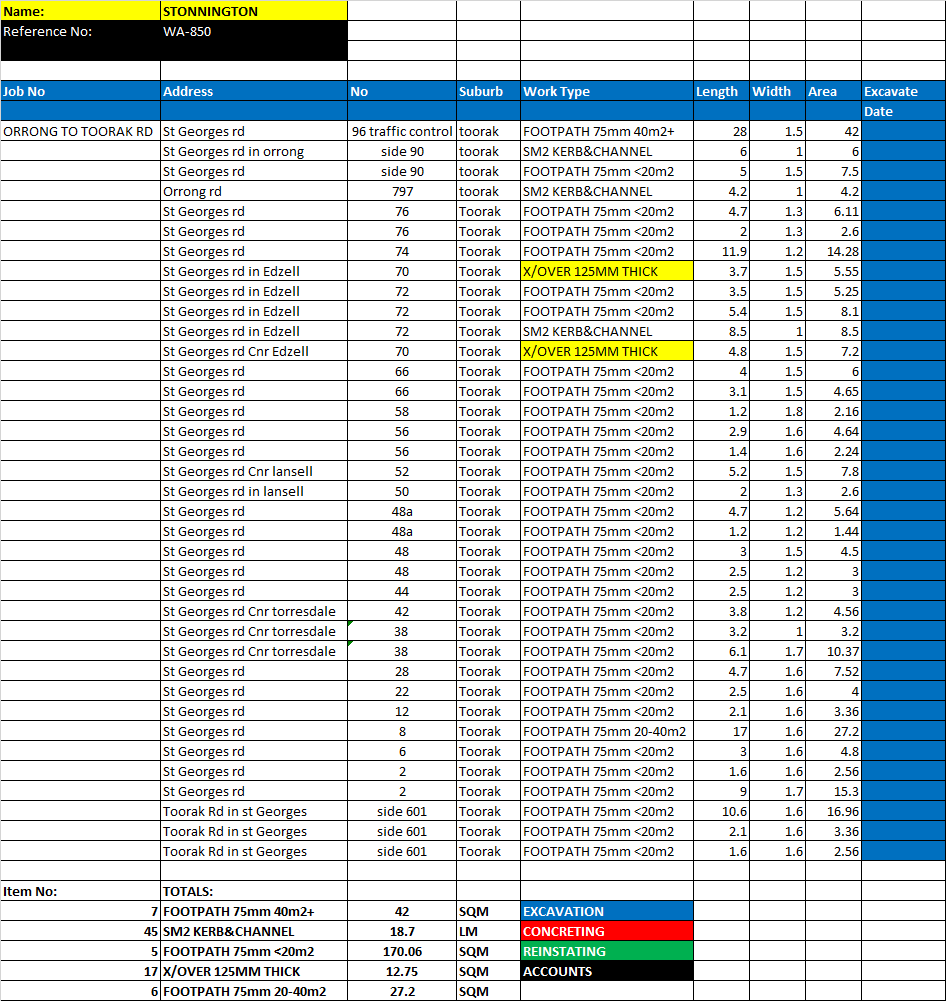The width and height of the screenshot is (946, 1001).
Task: Click the blue EXCAVATION legend cell
Action: click(x=606, y=911)
